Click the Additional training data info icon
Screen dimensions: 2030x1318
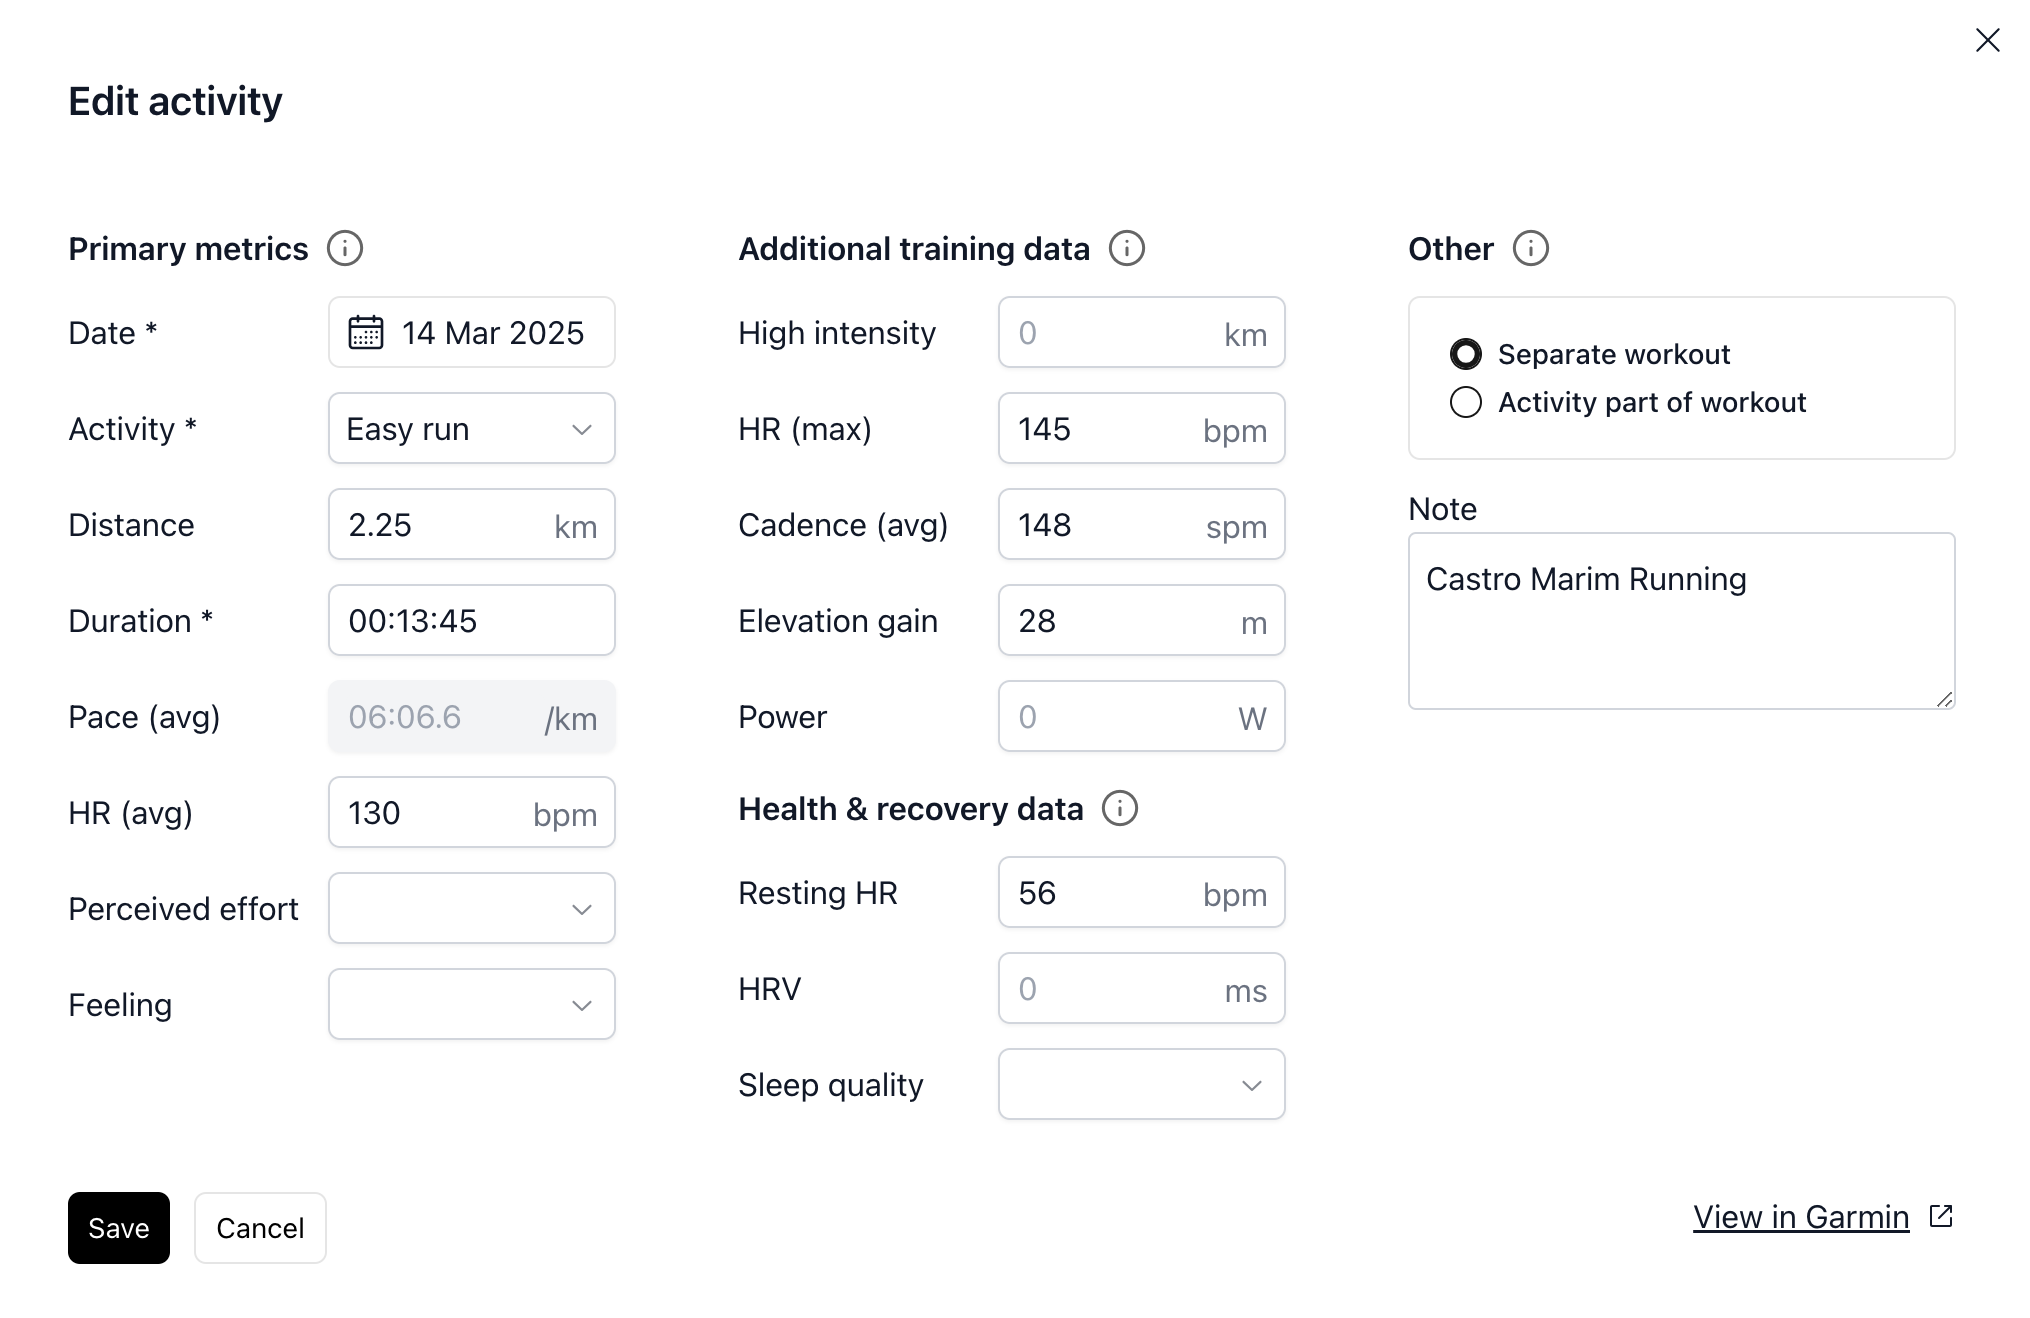coord(1127,248)
